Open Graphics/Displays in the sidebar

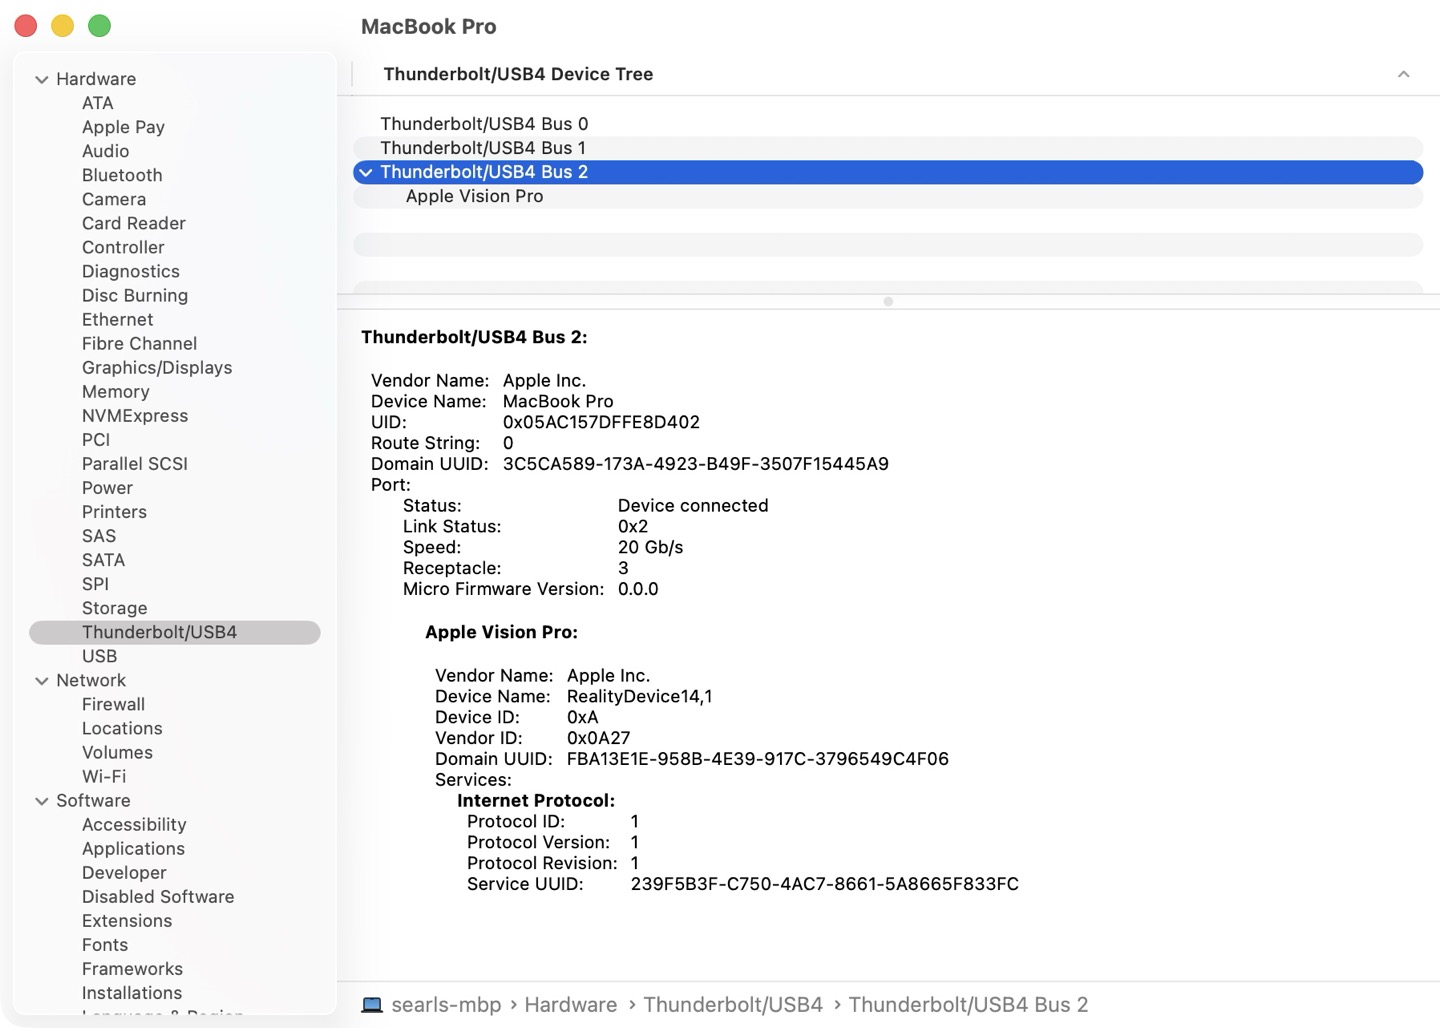[x=157, y=368]
